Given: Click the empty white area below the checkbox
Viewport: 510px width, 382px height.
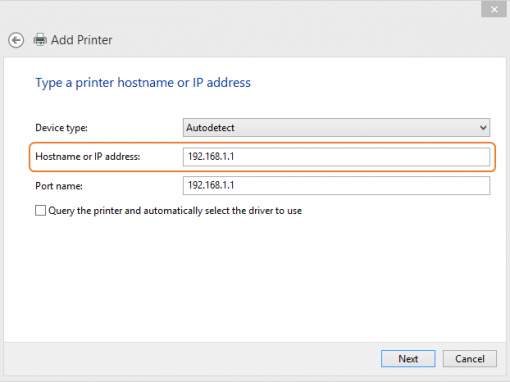Looking at the screenshot, I should tap(255, 280).
